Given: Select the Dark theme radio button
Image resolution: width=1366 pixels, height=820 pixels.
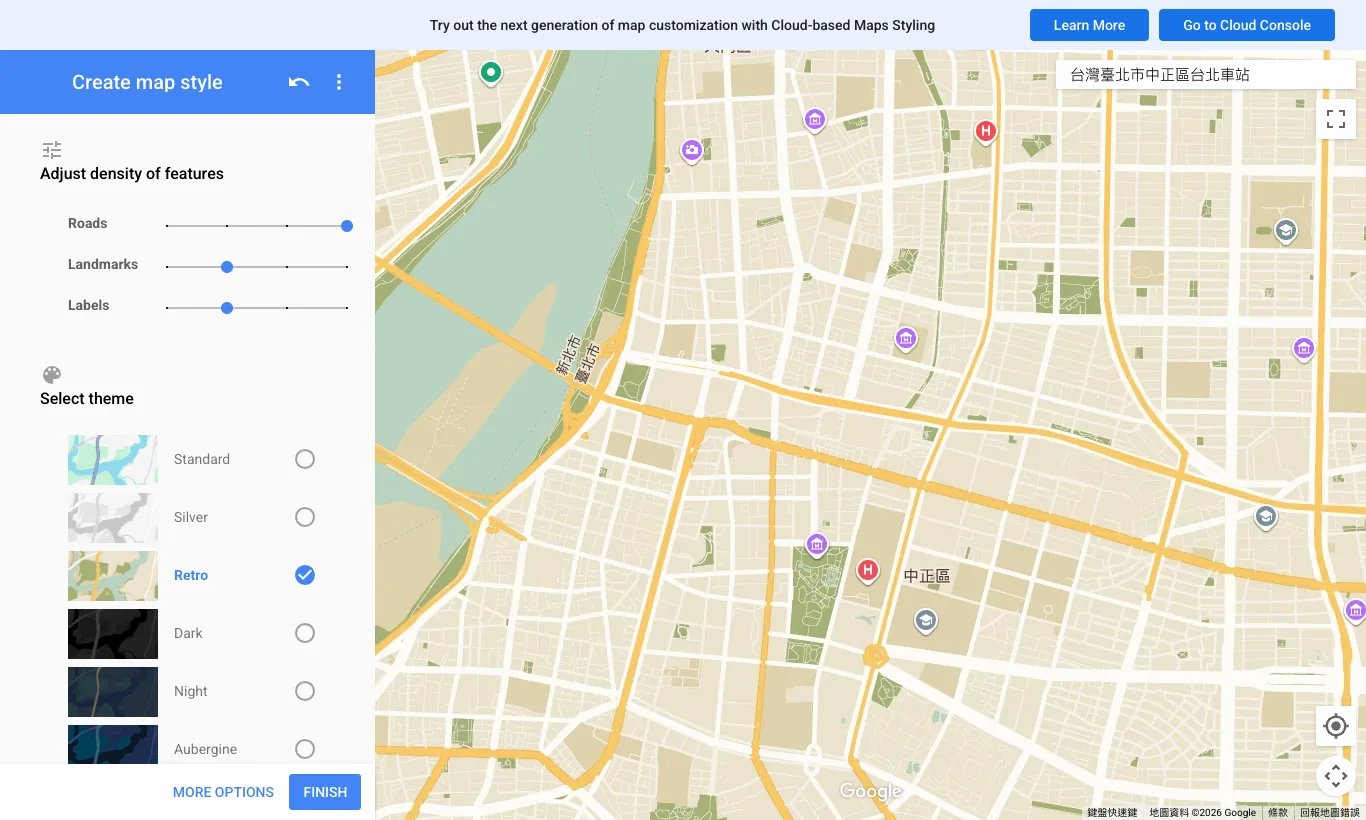Looking at the screenshot, I should 305,633.
